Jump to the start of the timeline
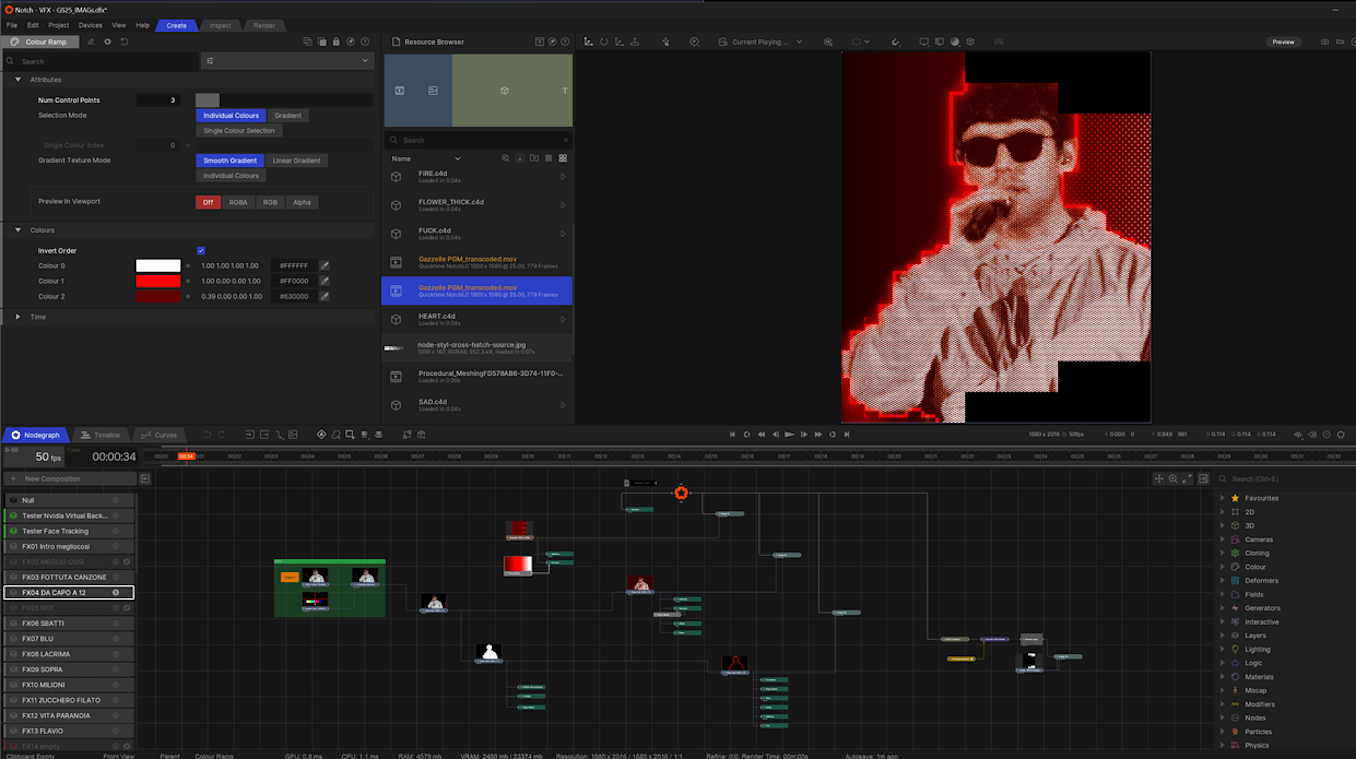This screenshot has width=1356, height=759. (732, 434)
